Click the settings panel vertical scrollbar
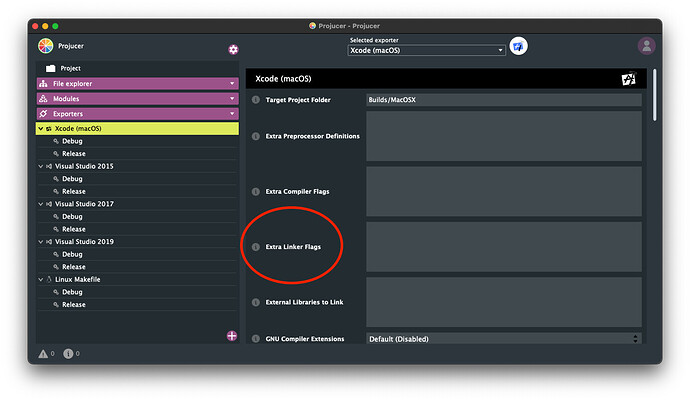This screenshot has width=690, height=400. coord(654,95)
